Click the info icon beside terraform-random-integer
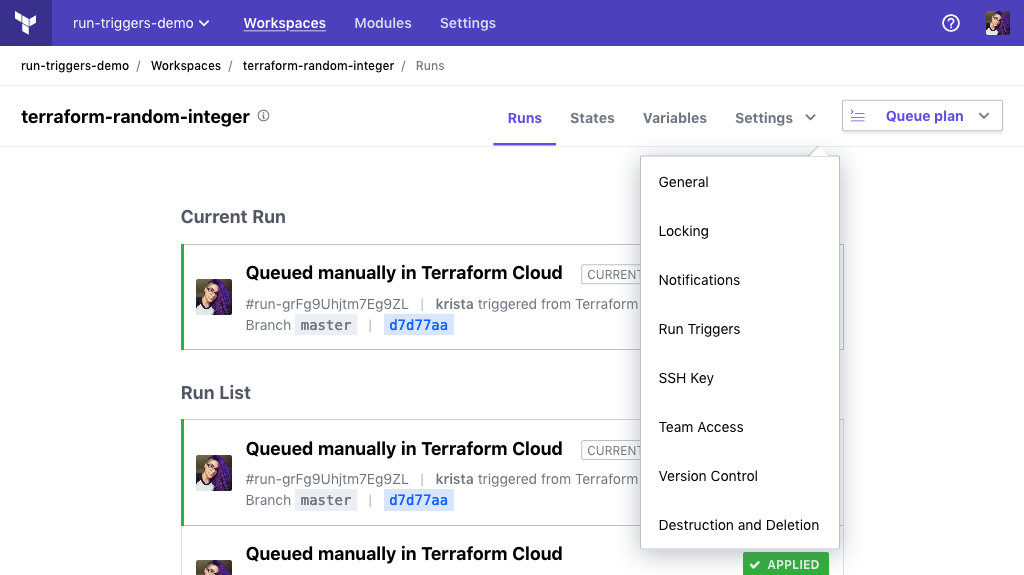This screenshot has height=575, width=1024. pos(263,116)
